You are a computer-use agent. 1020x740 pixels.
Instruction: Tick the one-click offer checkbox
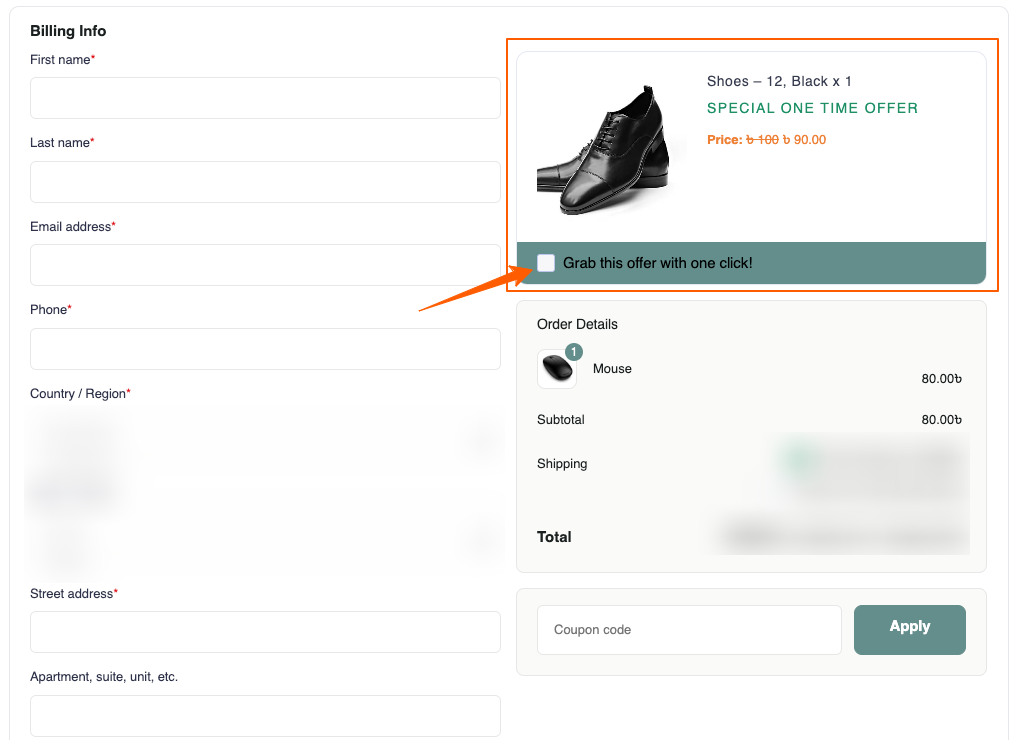pyautogui.click(x=546, y=263)
